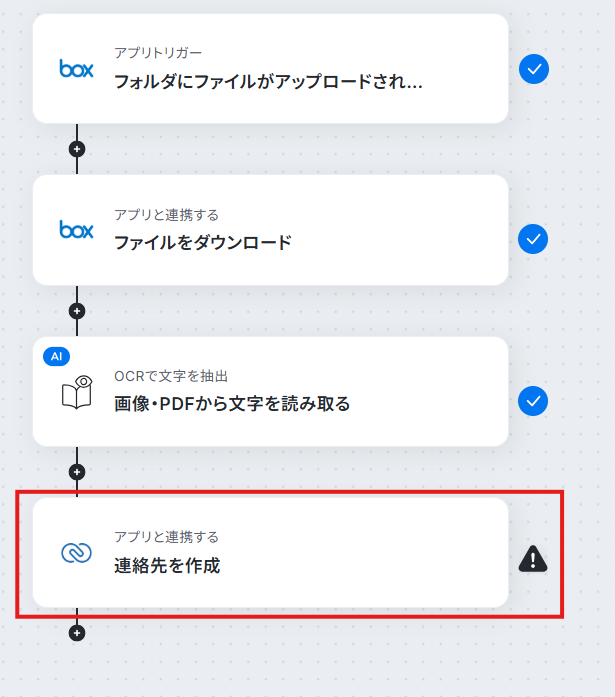Open the 画像・PDFから文字を読み取る step
This screenshot has height=697, width=615.
click(x=270, y=392)
